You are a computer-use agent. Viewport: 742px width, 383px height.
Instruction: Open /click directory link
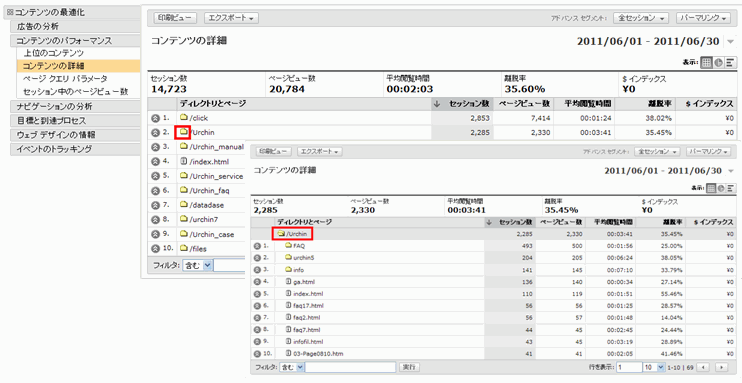click(x=198, y=118)
